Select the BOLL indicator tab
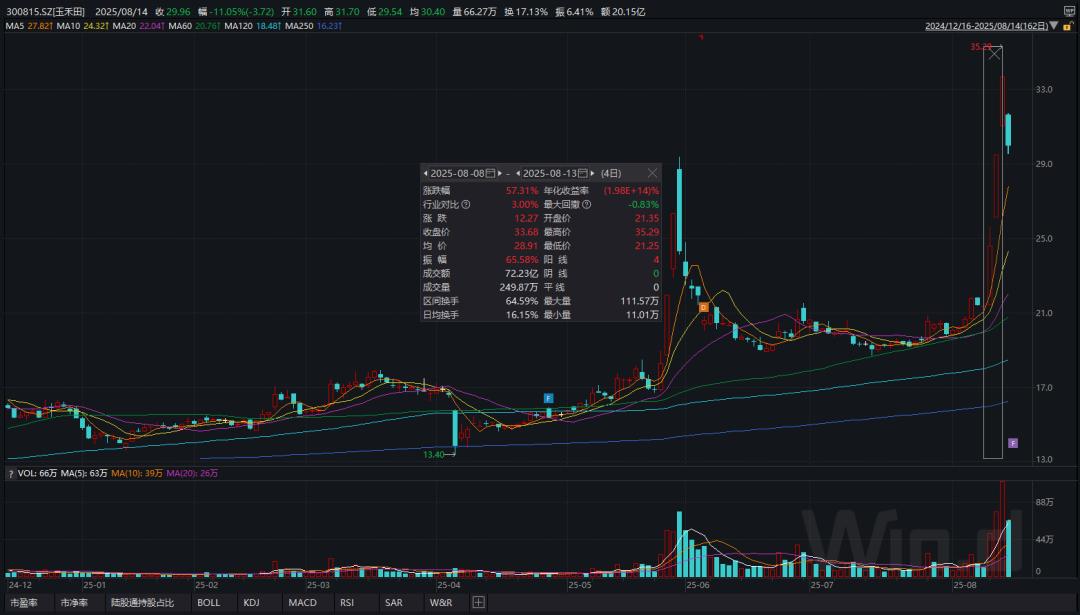Image resolution: width=1080 pixels, height=615 pixels. click(x=208, y=603)
